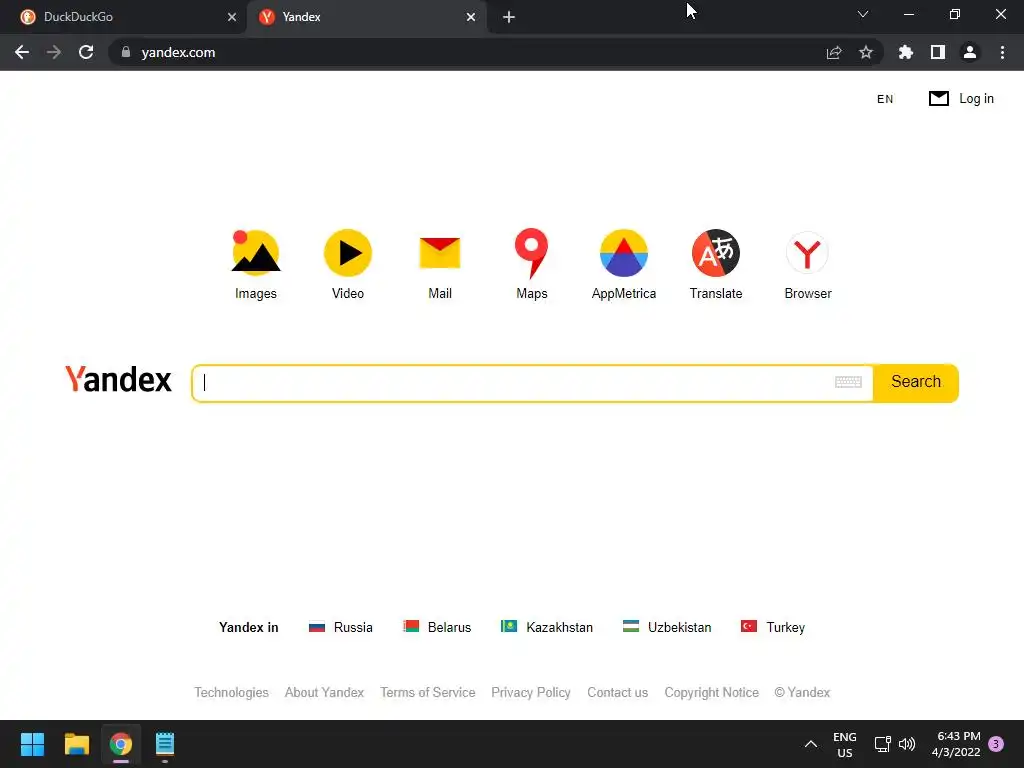Image resolution: width=1024 pixels, height=768 pixels.
Task: Show hidden system tray icons
Action: pyautogui.click(x=810, y=744)
